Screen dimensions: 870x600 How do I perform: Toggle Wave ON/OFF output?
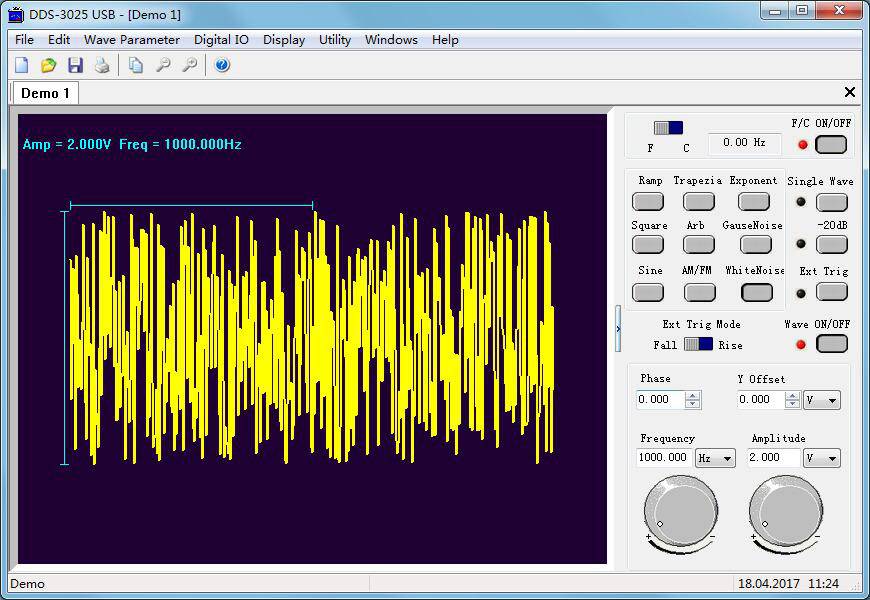tap(833, 343)
